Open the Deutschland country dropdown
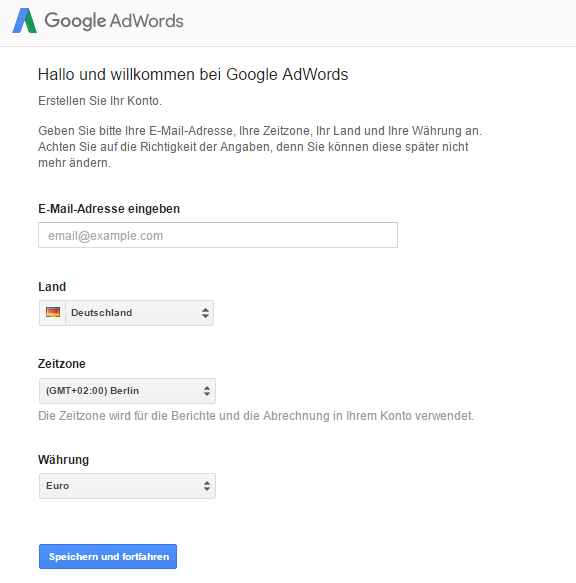The width and height of the screenshot is (576, 583). (x=126, y=313)
